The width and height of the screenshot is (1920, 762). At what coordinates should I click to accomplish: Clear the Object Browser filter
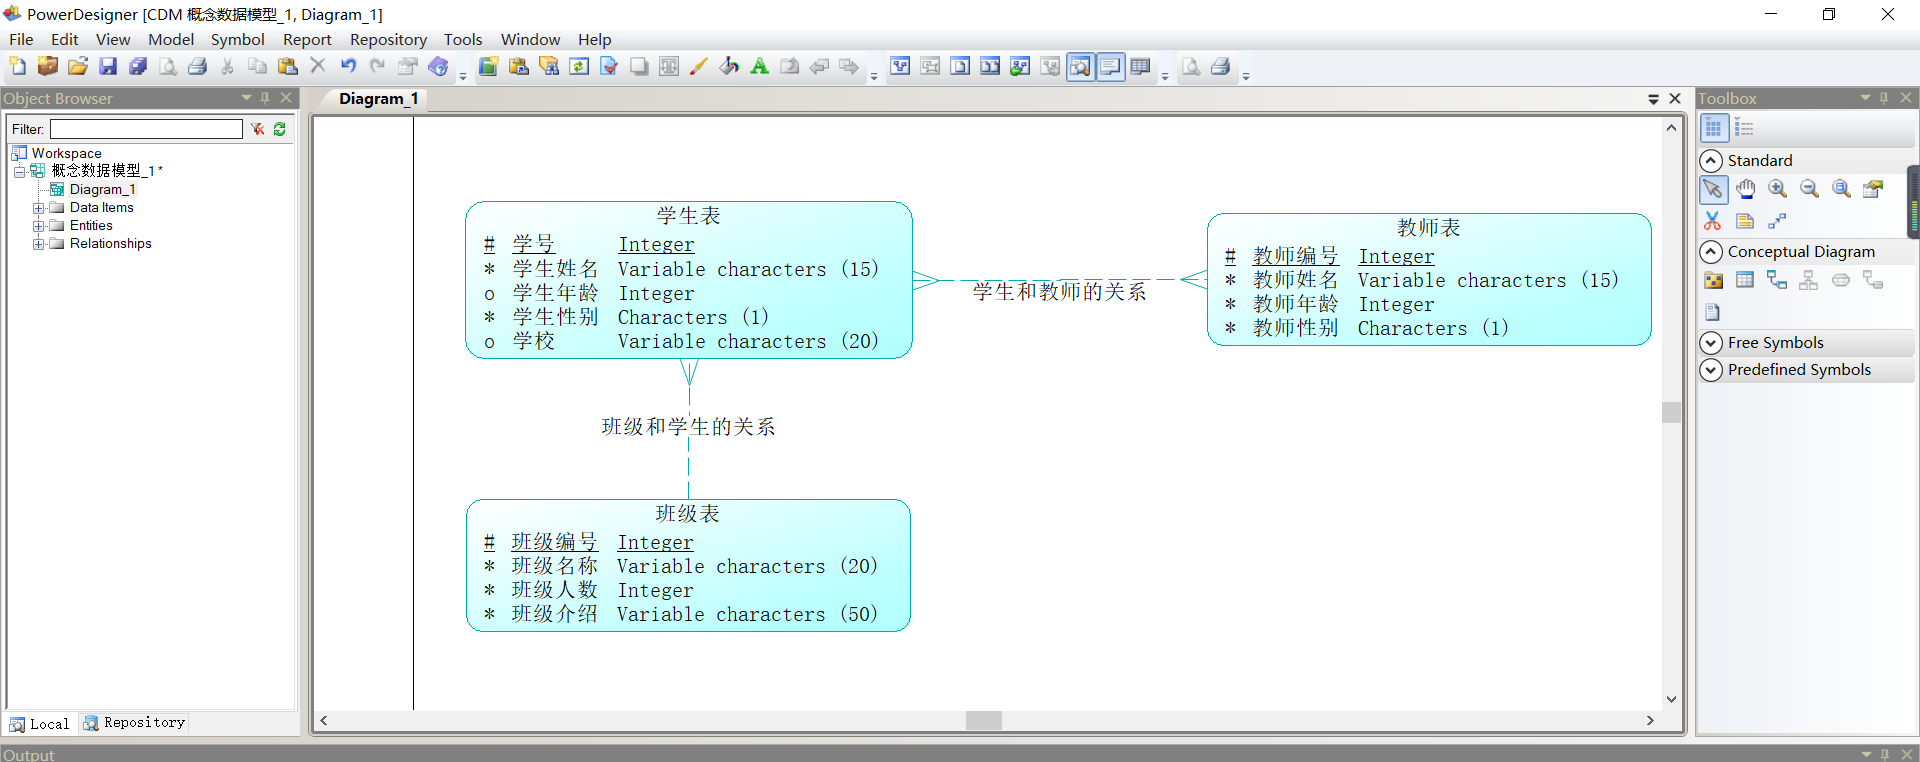258,129
